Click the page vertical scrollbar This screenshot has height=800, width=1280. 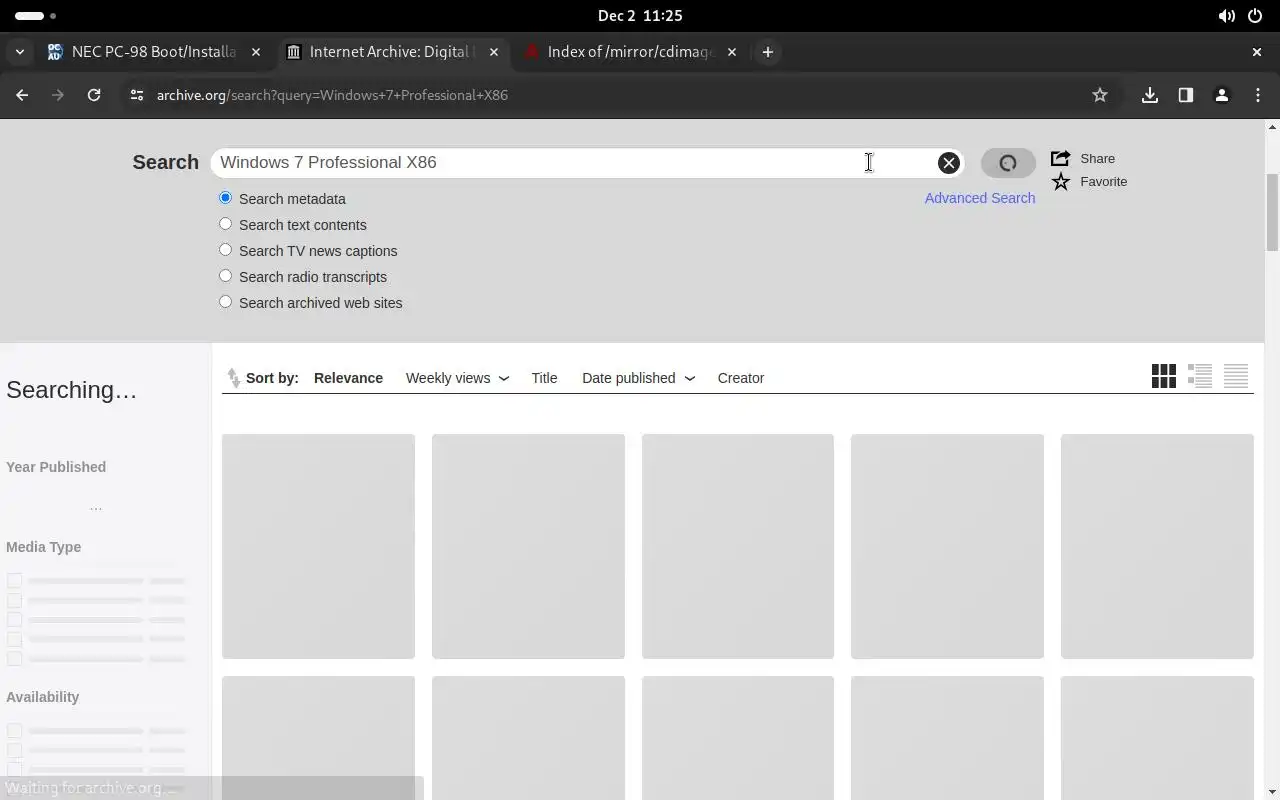point(1272,212)
